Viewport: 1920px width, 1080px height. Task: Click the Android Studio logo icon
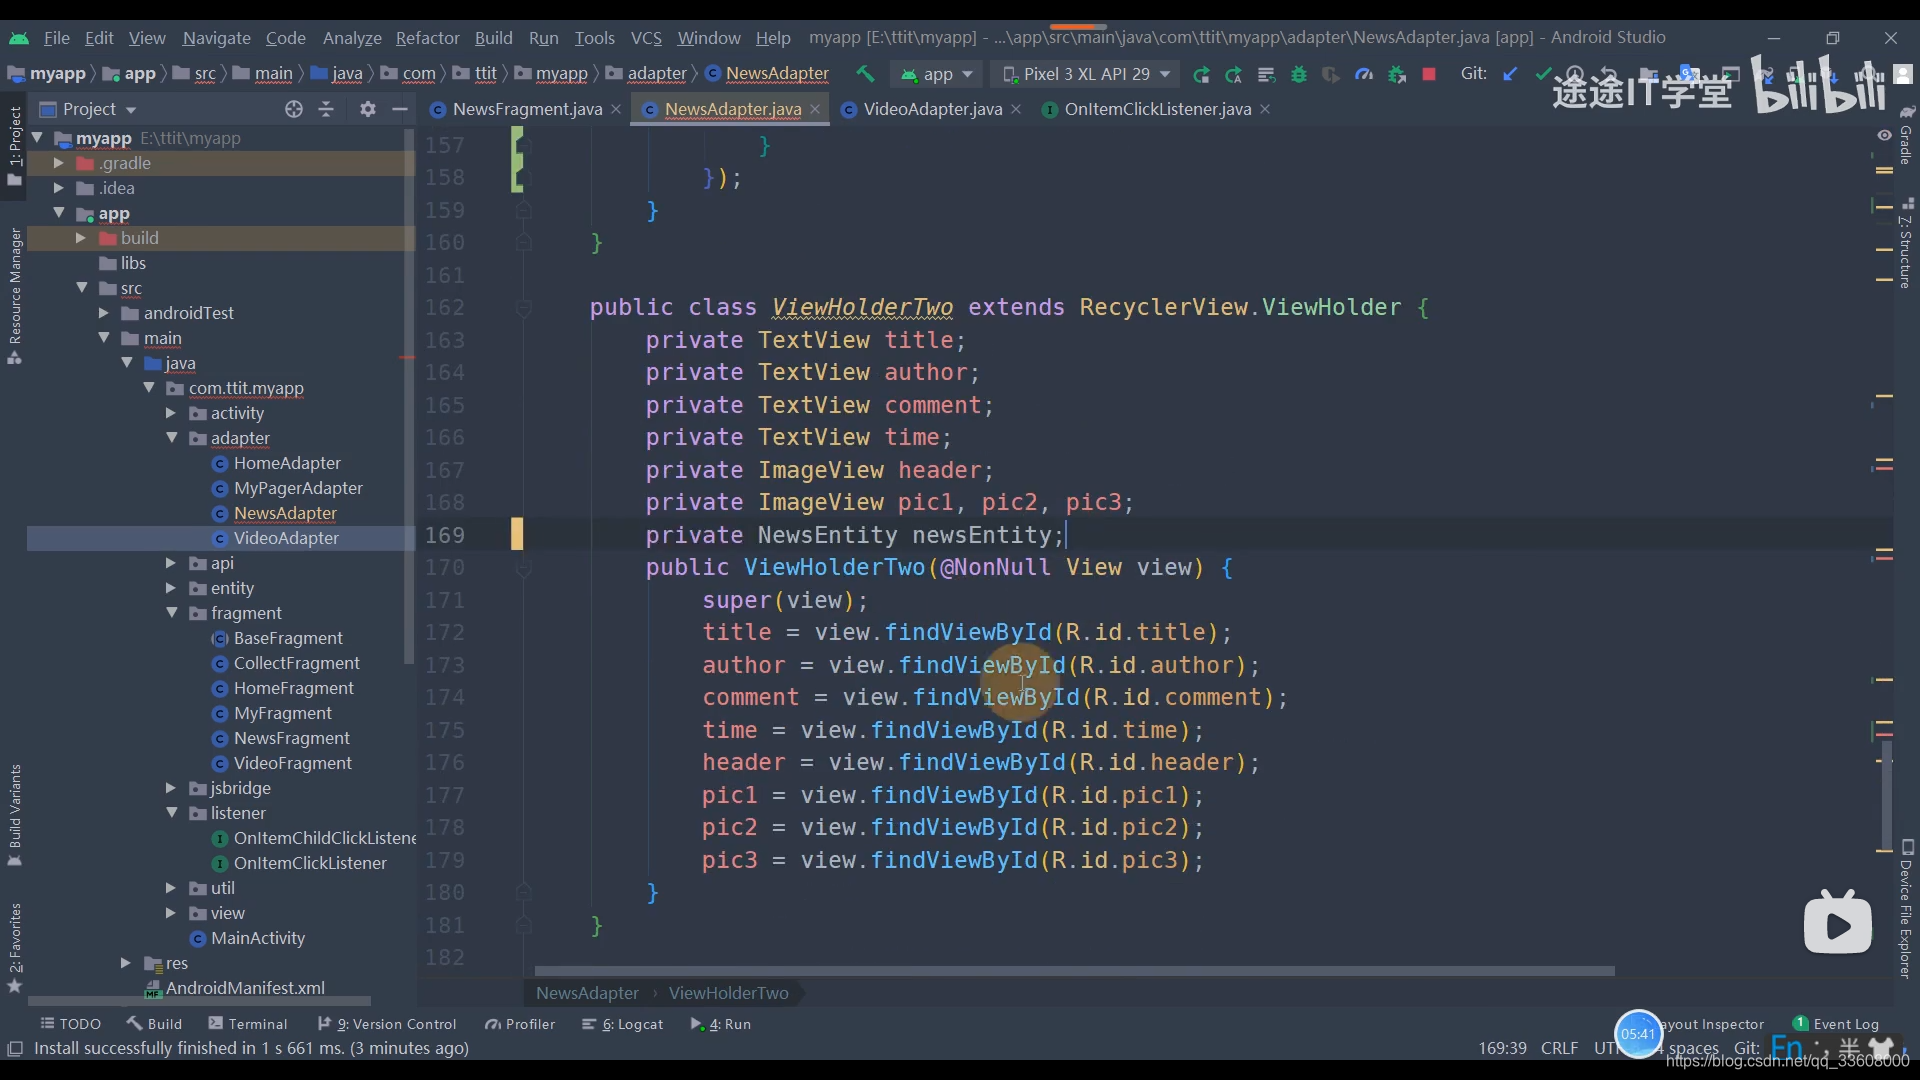pos(19,38)
